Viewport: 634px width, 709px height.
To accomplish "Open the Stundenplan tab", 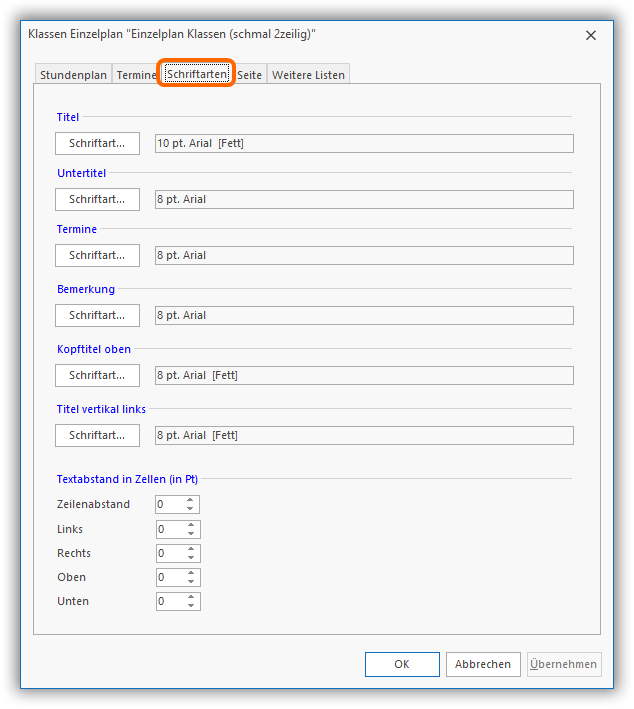I will [73, 75].
